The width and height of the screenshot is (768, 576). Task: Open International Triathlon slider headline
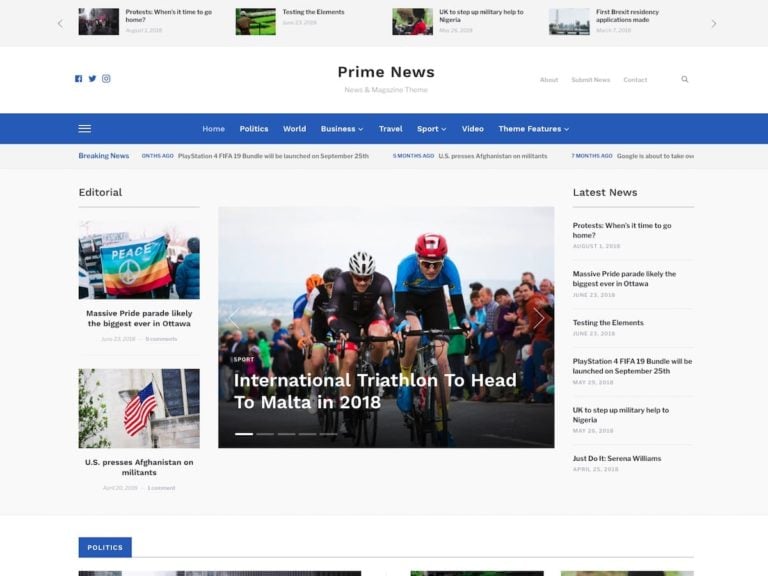tap(375, 391)
